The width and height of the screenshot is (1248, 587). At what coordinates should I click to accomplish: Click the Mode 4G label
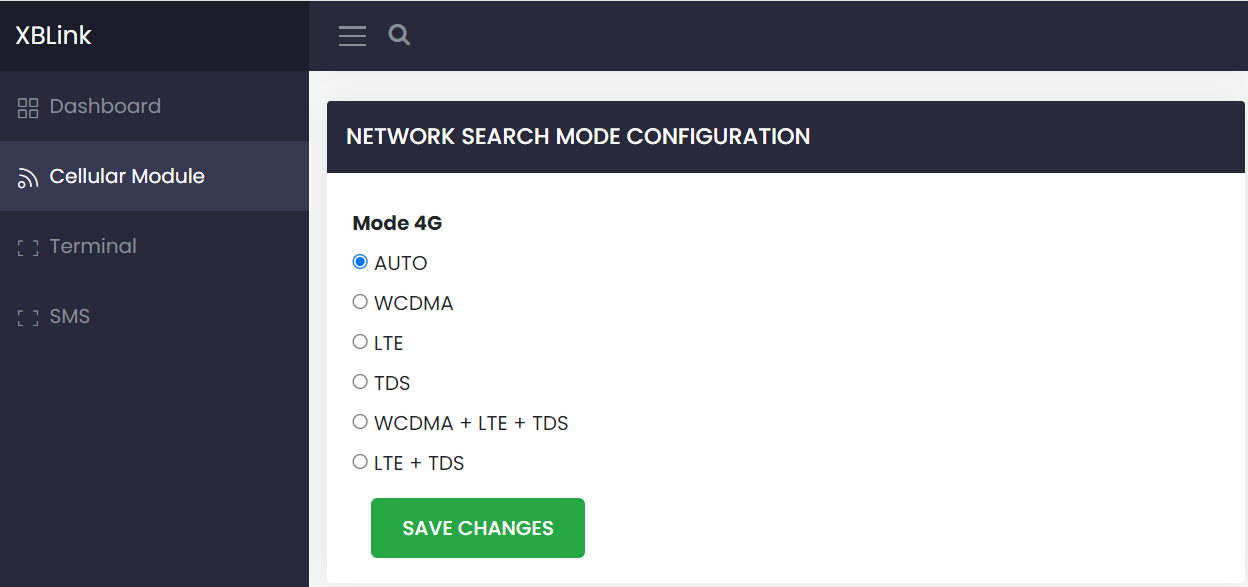[x=397, y=223]
